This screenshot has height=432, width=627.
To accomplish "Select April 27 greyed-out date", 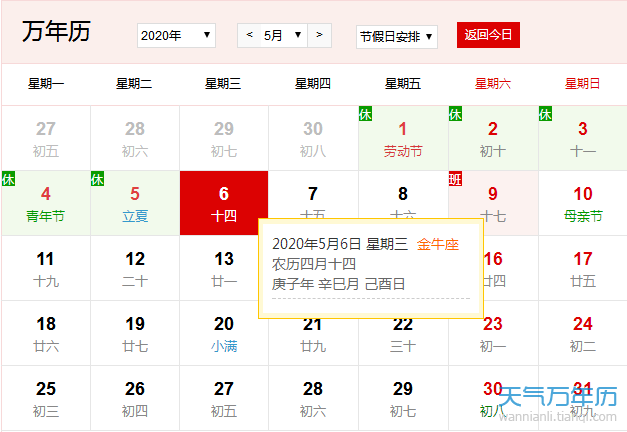I will (x=46, y=139).
